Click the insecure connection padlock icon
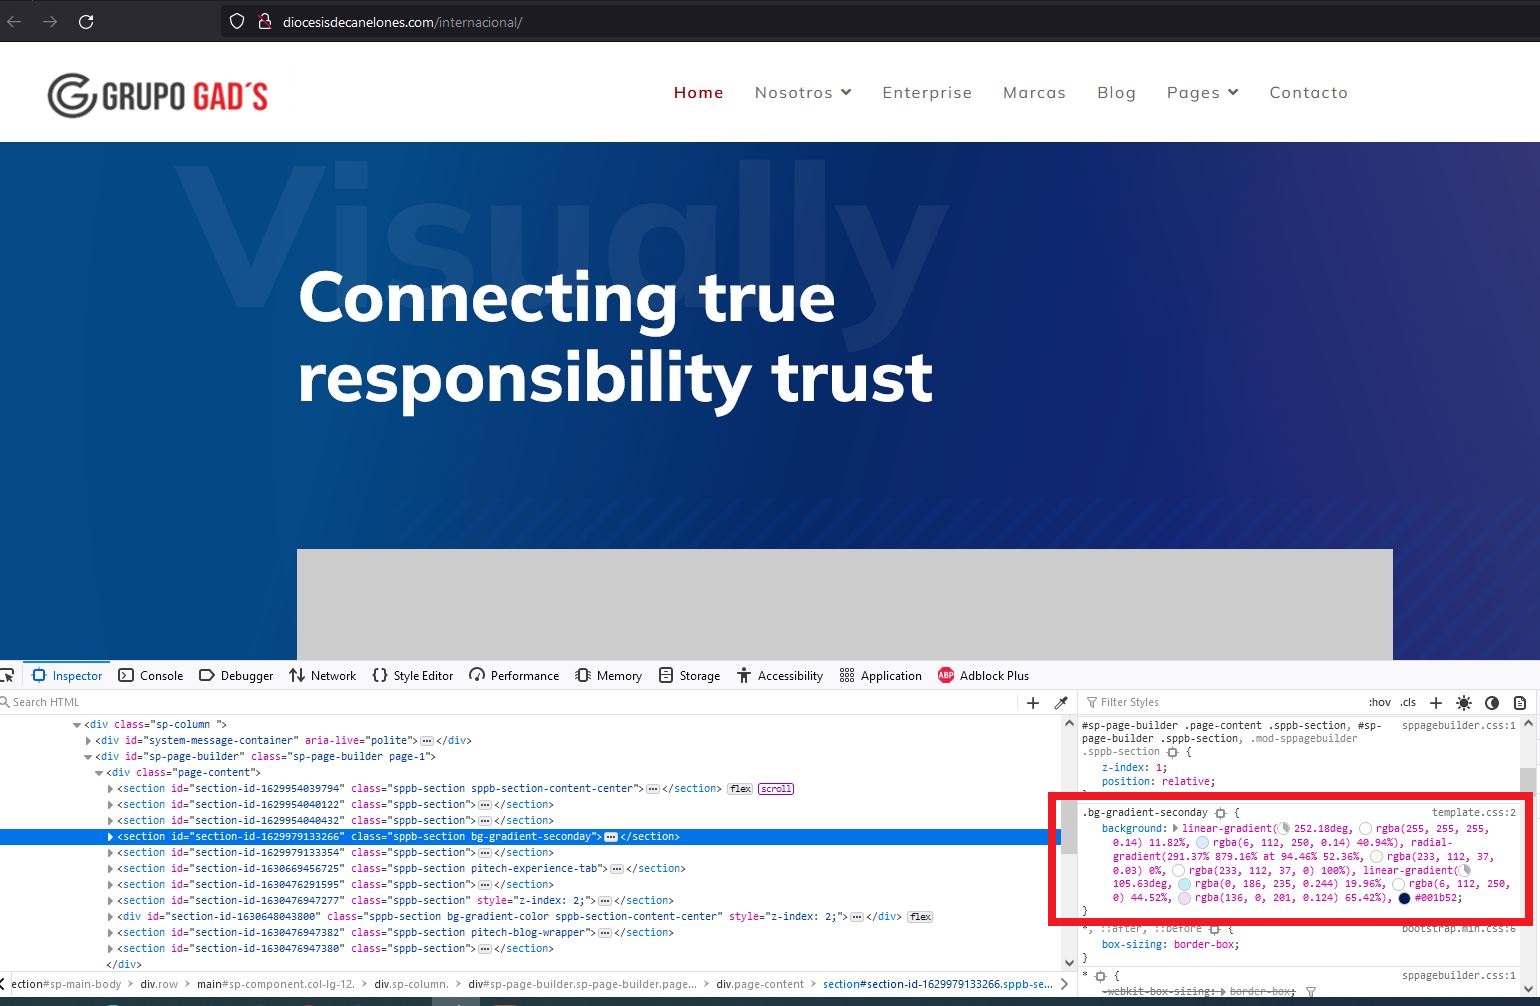This screenshot has height=1006, width=1540. [x=265, y=21]
